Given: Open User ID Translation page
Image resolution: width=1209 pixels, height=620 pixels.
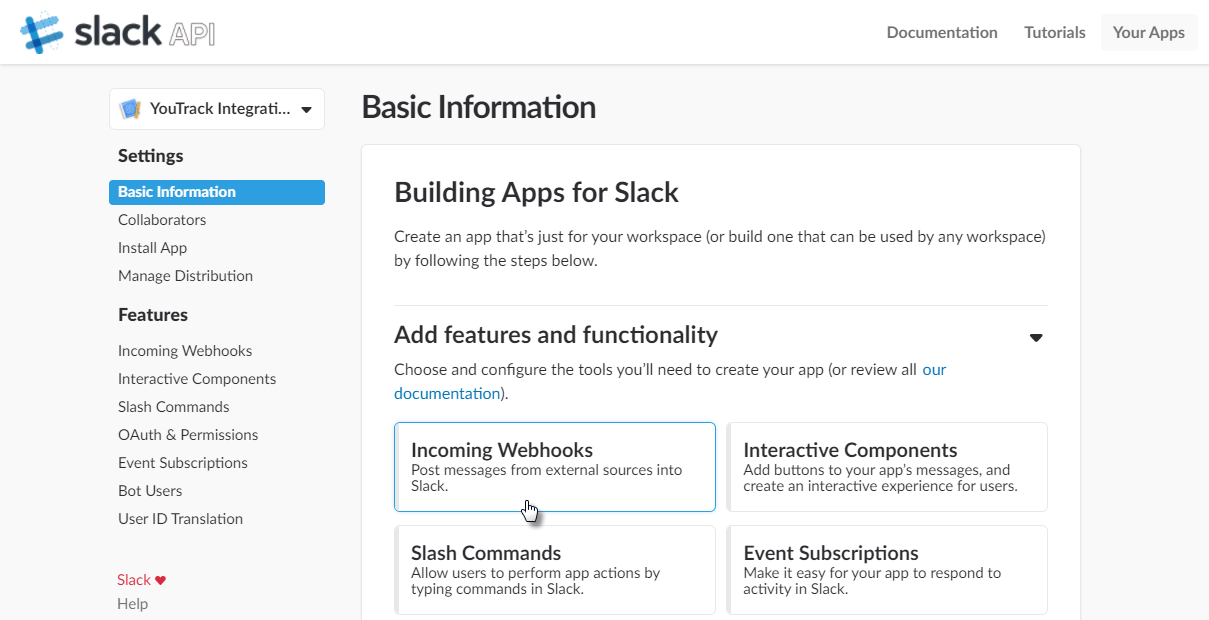Looking at the screenshot, I should [x=180, y=519].
